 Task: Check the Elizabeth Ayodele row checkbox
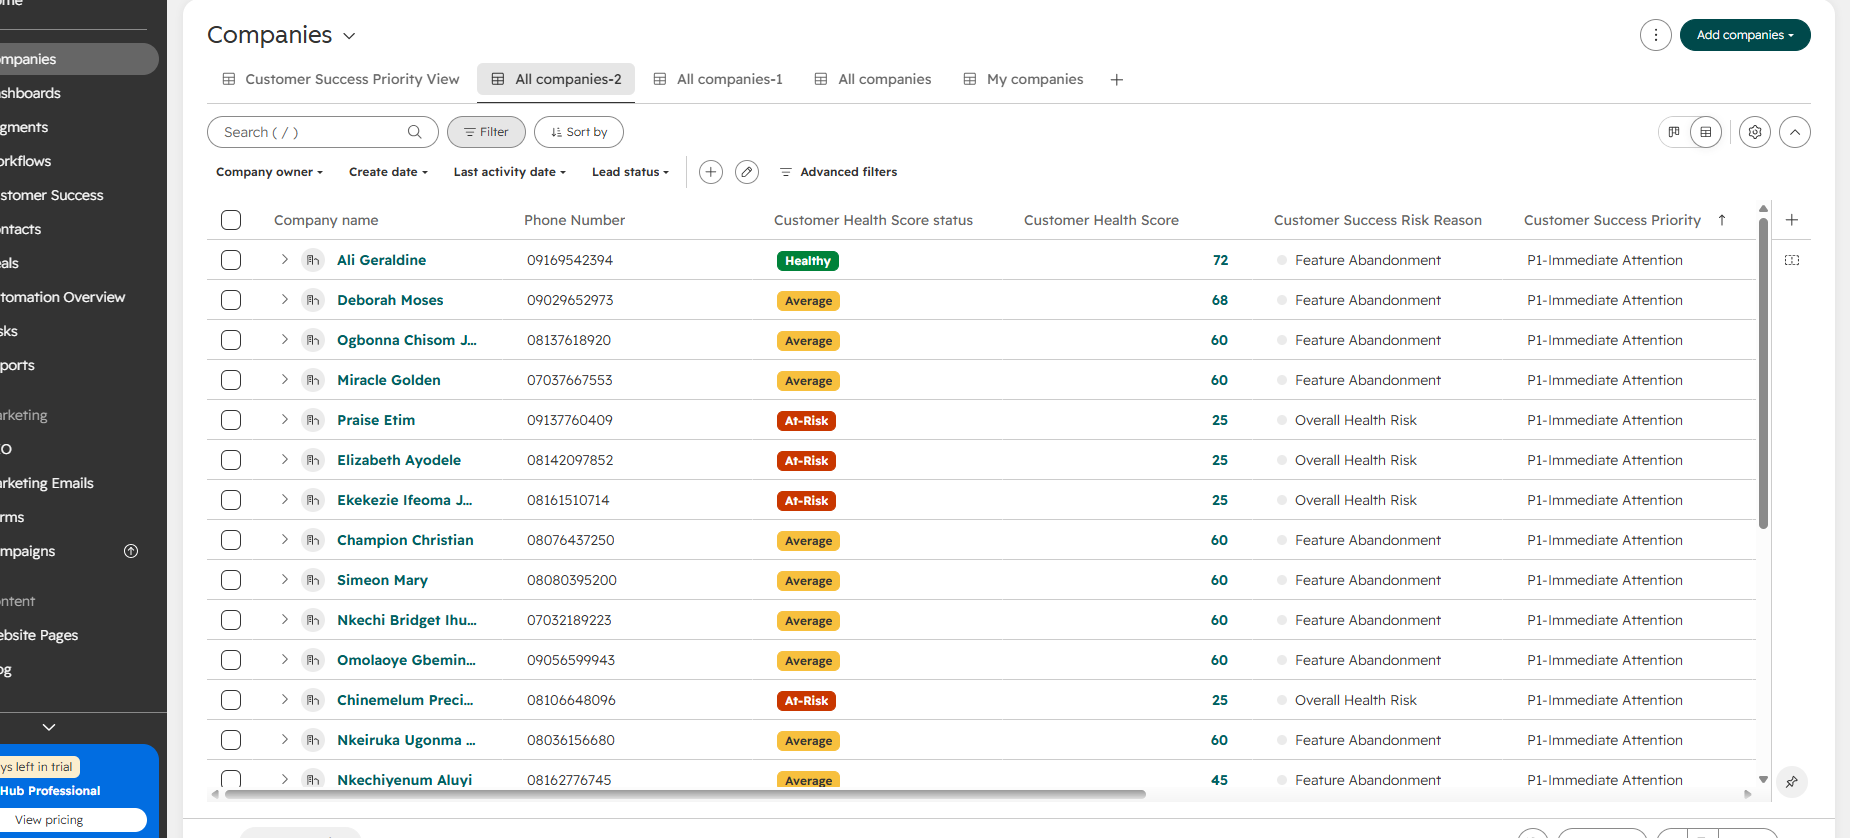(231, 460)
